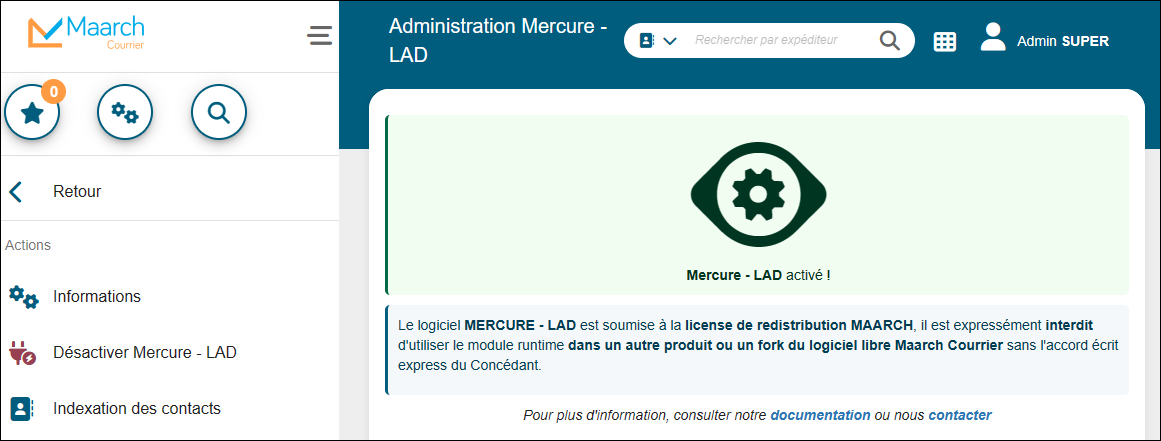Disable Mercure - LAD module
The height and width of the screenshot is (441, 1161).
click(144, 353)
